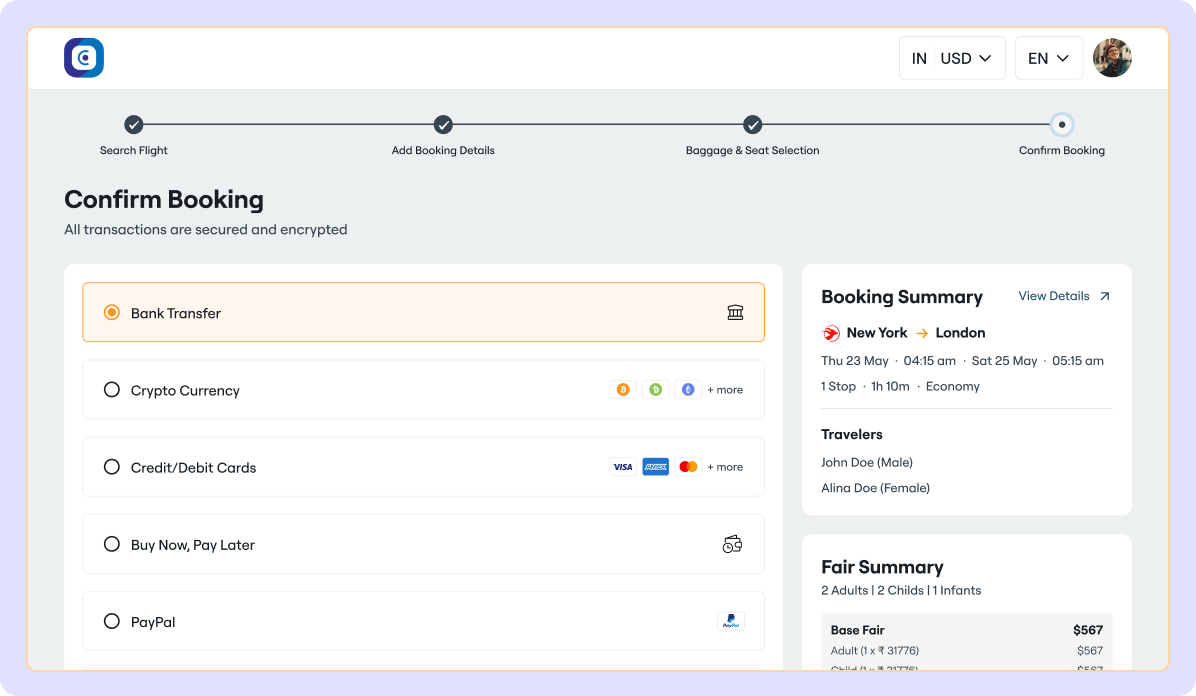The height and width of the screenshot is (696, 1196).
Task: Click the Bank Transfer bank icon
Action: [x=735, y=312]
